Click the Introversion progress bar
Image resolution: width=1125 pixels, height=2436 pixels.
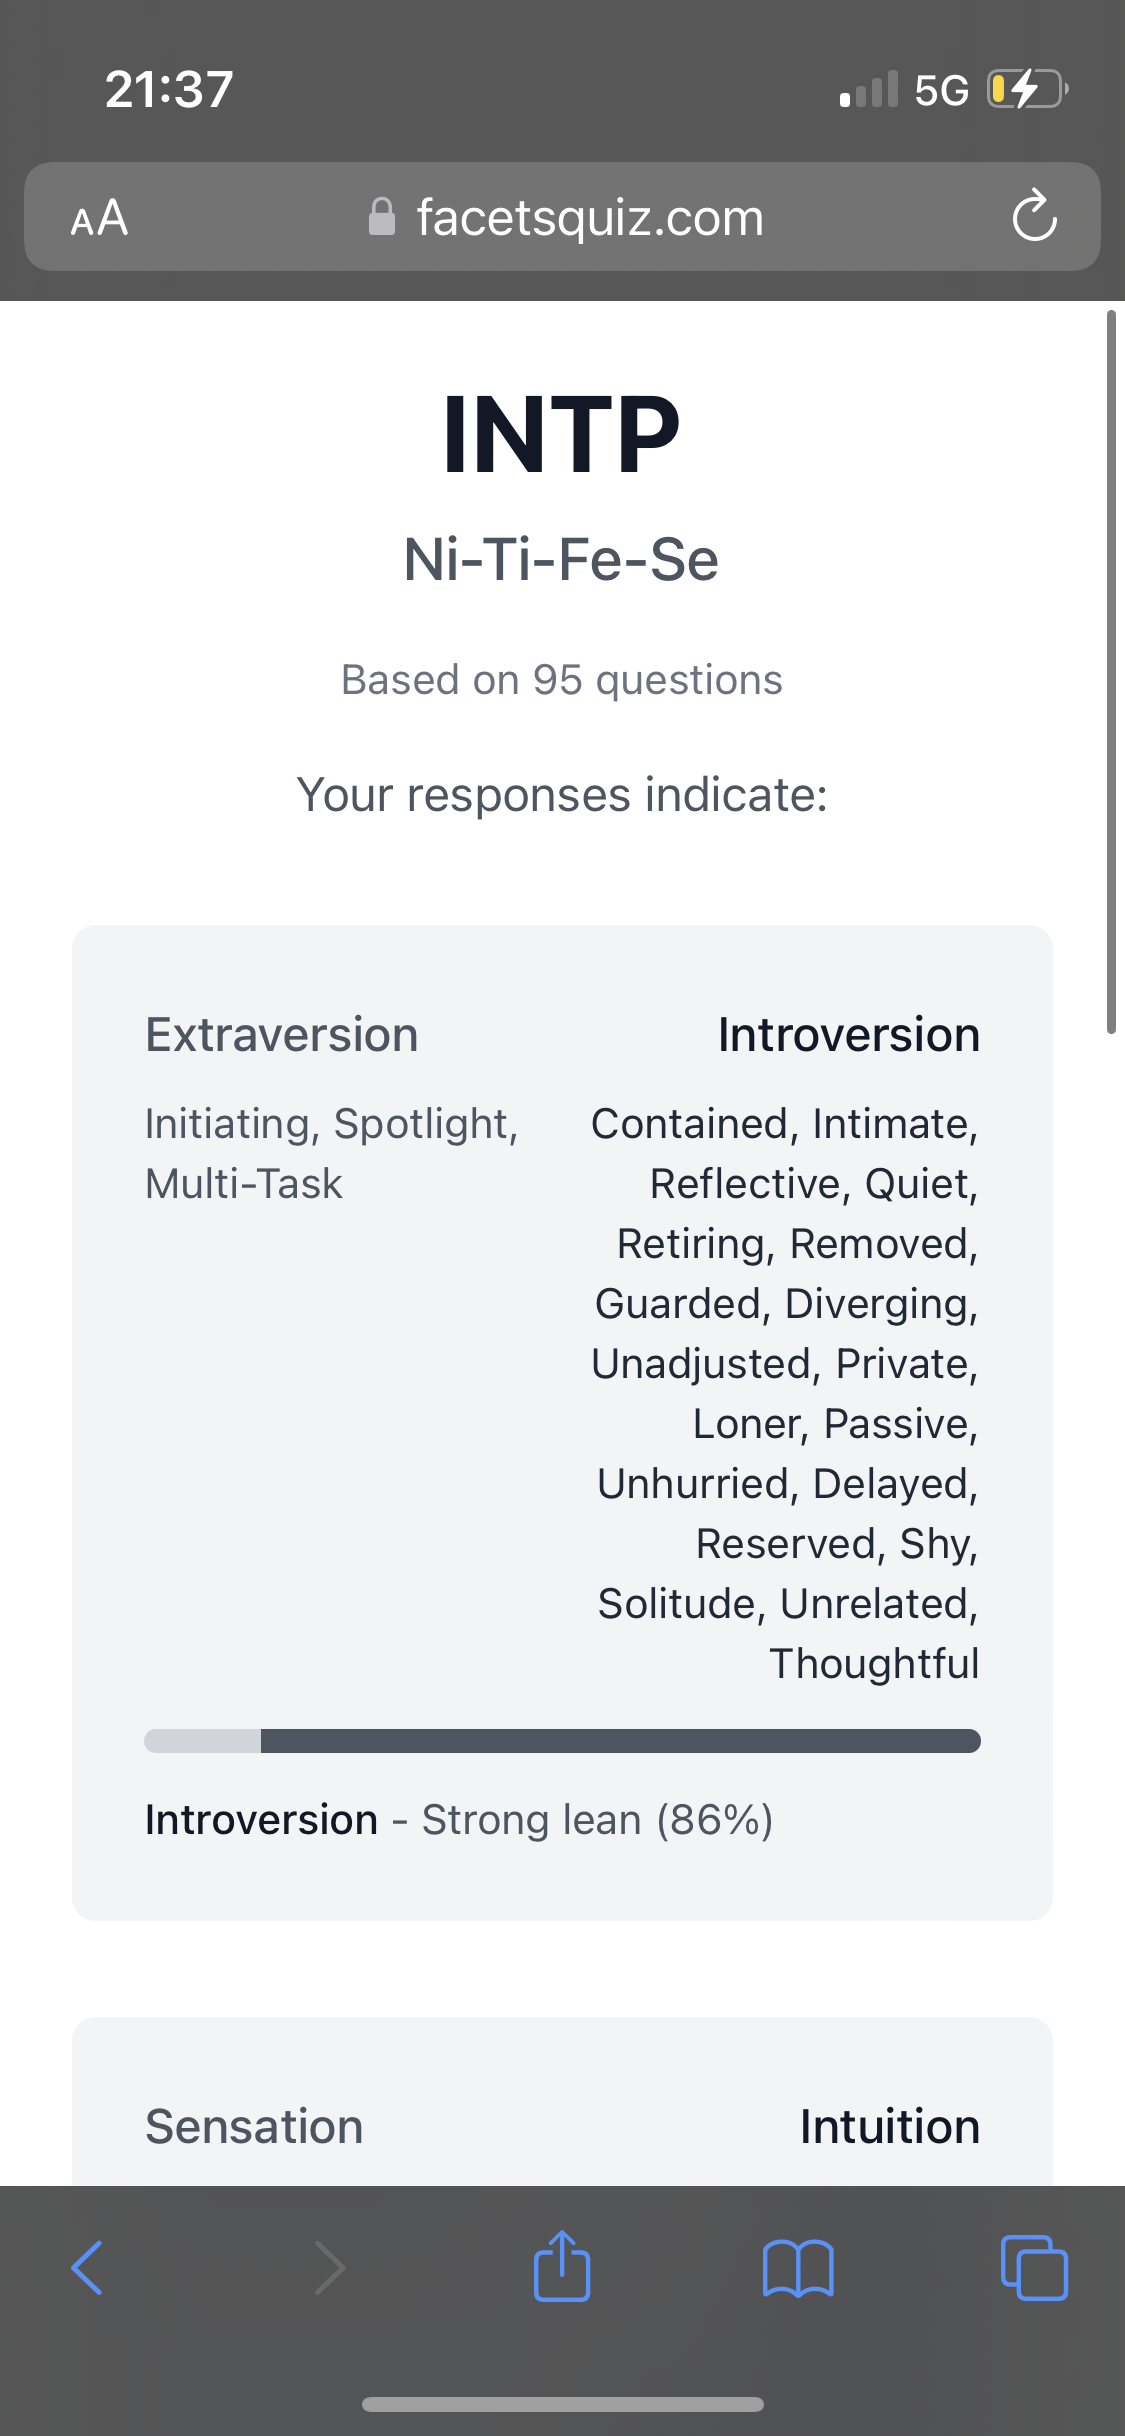click(562, 1741)
